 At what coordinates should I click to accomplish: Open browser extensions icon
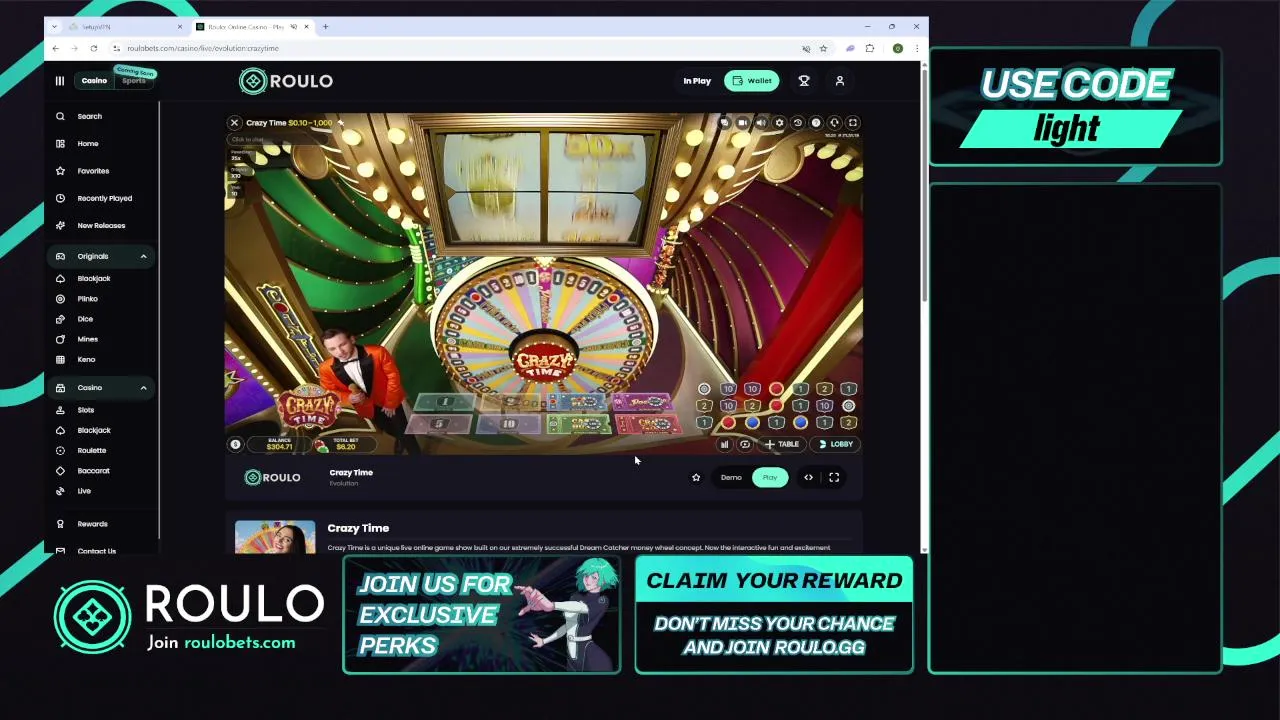(x=869, y=48)
